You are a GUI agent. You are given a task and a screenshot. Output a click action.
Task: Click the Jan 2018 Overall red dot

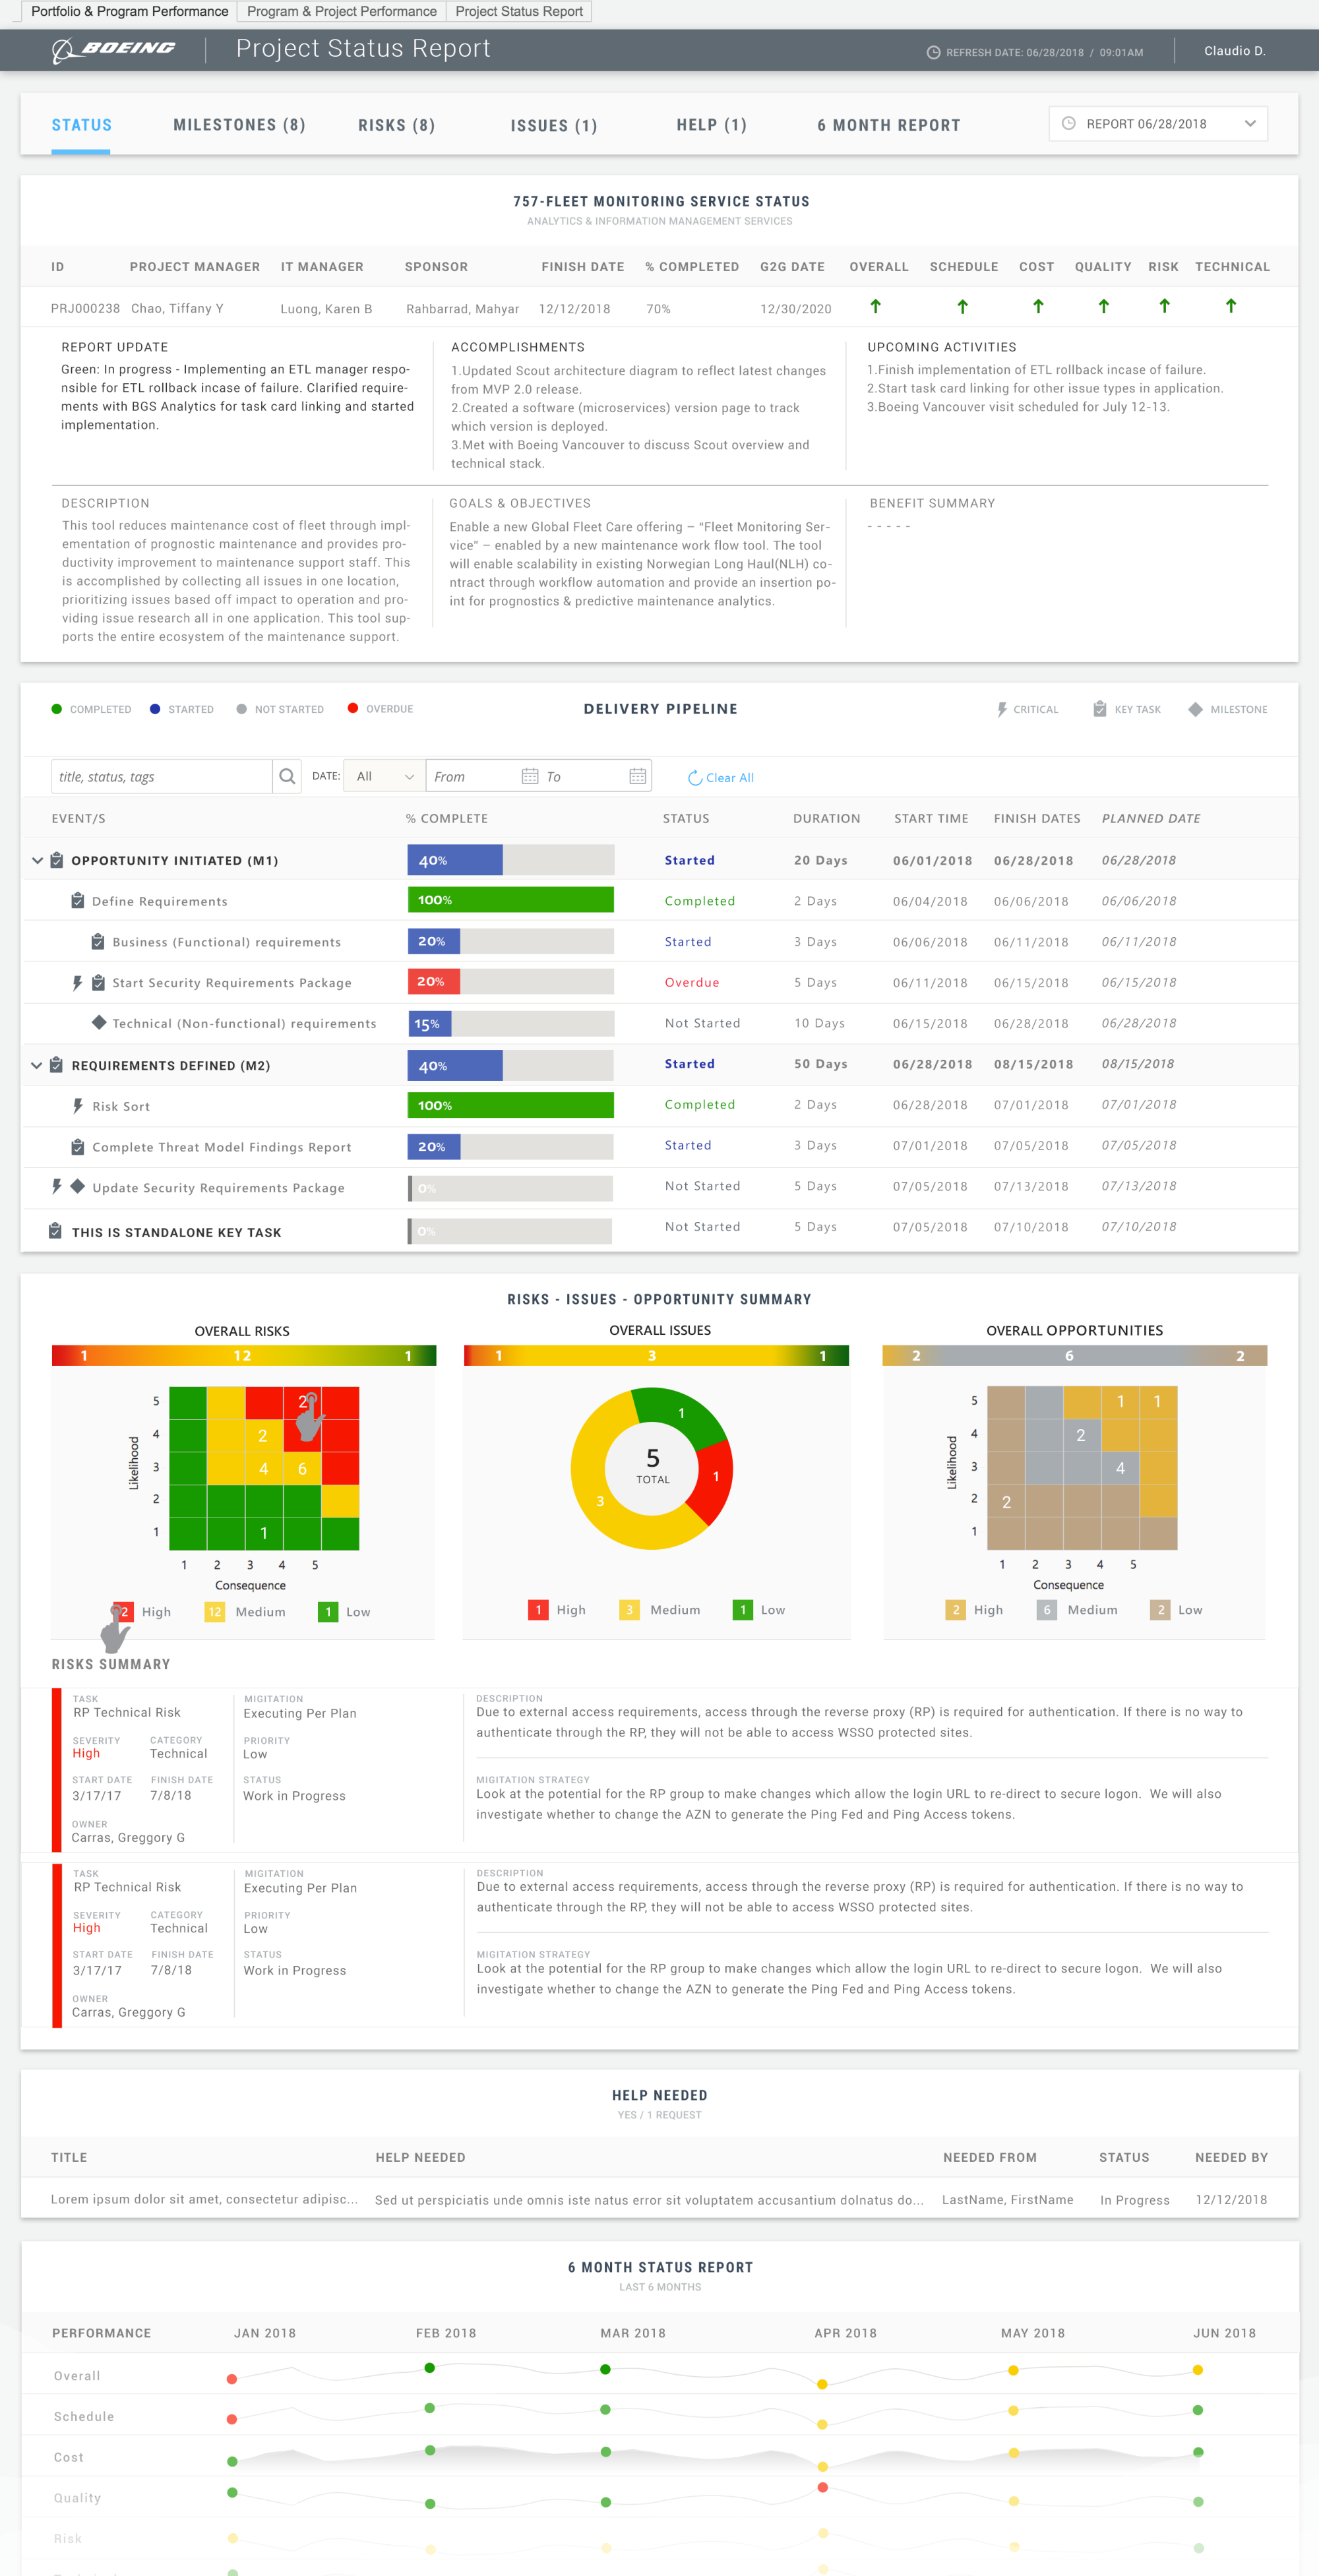coord(232,2379)
